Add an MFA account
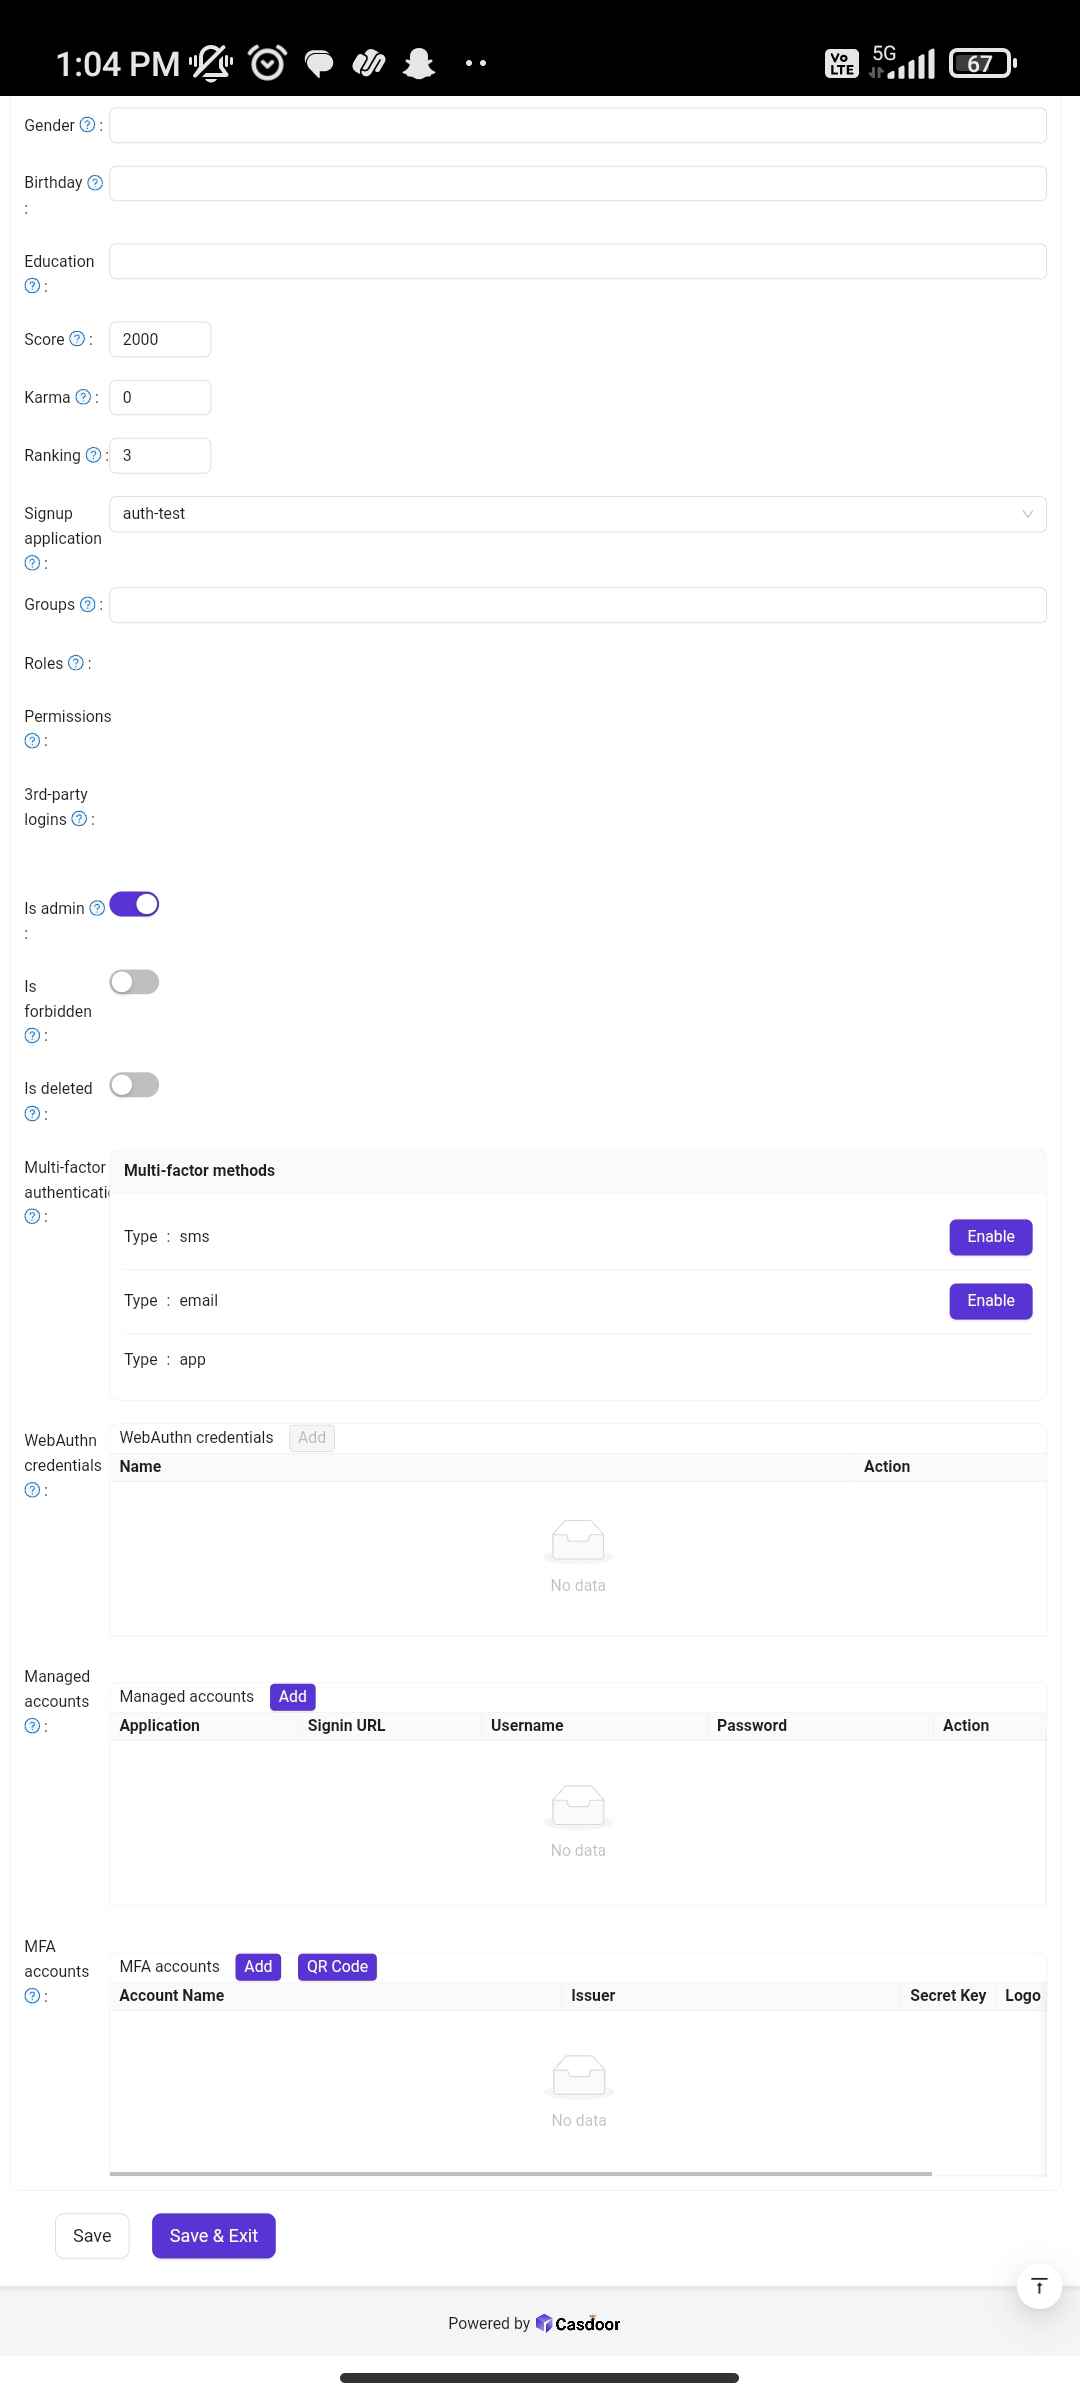The height and width of the screenshot is (2400, 1080). pos(258,1967)
